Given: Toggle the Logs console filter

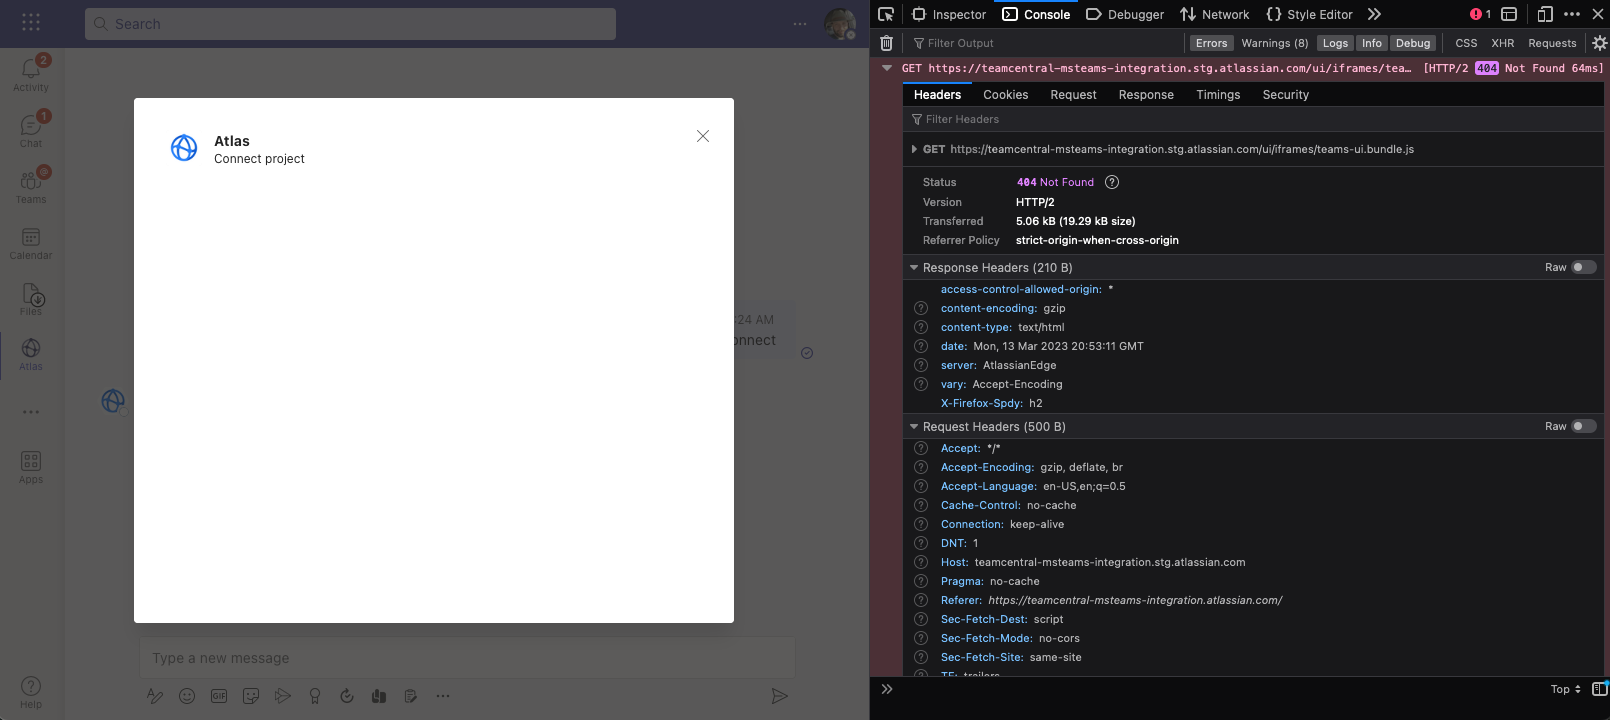Looking at the screenshot, I should (x=1335, y=43).
